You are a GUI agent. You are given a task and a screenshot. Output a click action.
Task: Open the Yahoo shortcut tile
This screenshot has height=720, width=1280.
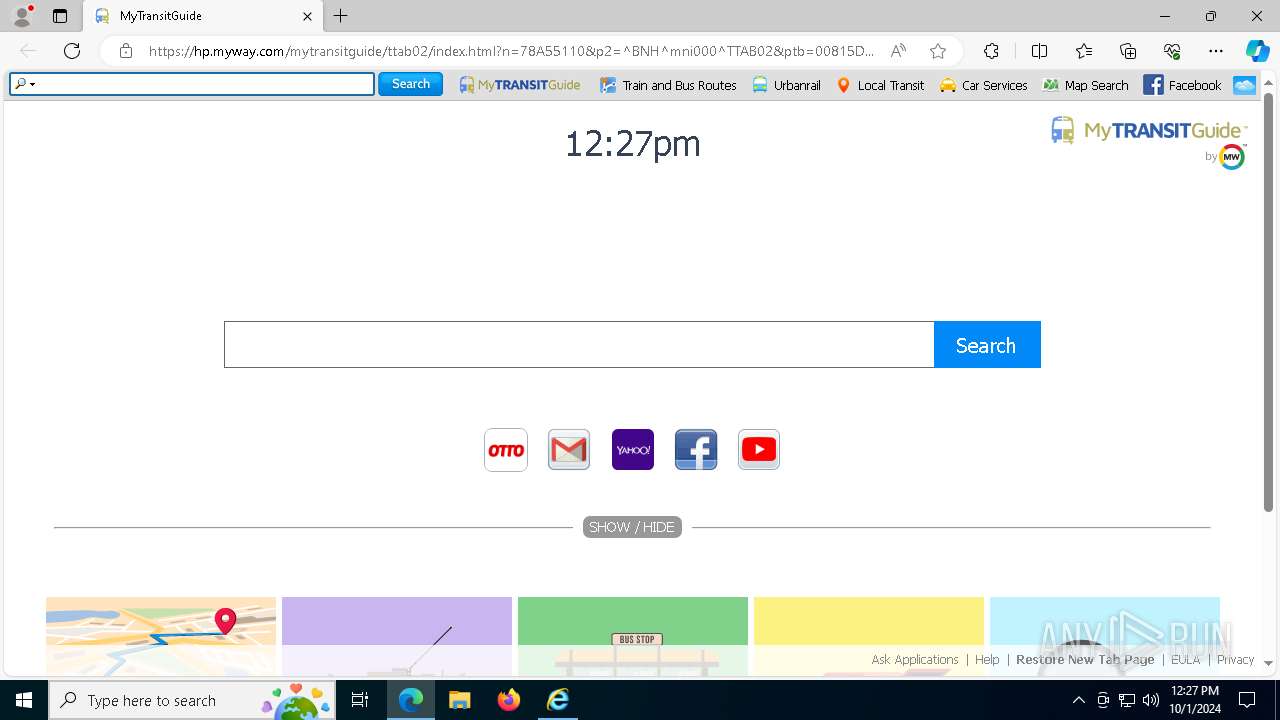pyautogui.click(x=633, y=450)
